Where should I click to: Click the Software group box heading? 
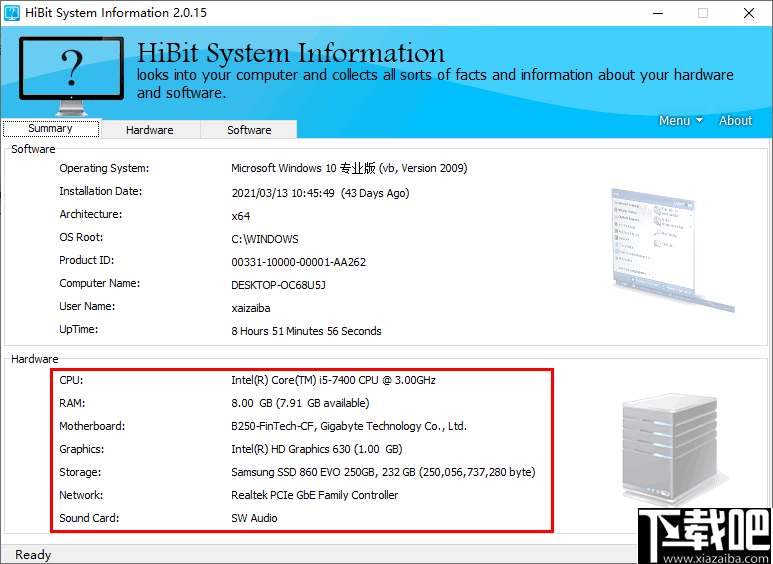33,149
